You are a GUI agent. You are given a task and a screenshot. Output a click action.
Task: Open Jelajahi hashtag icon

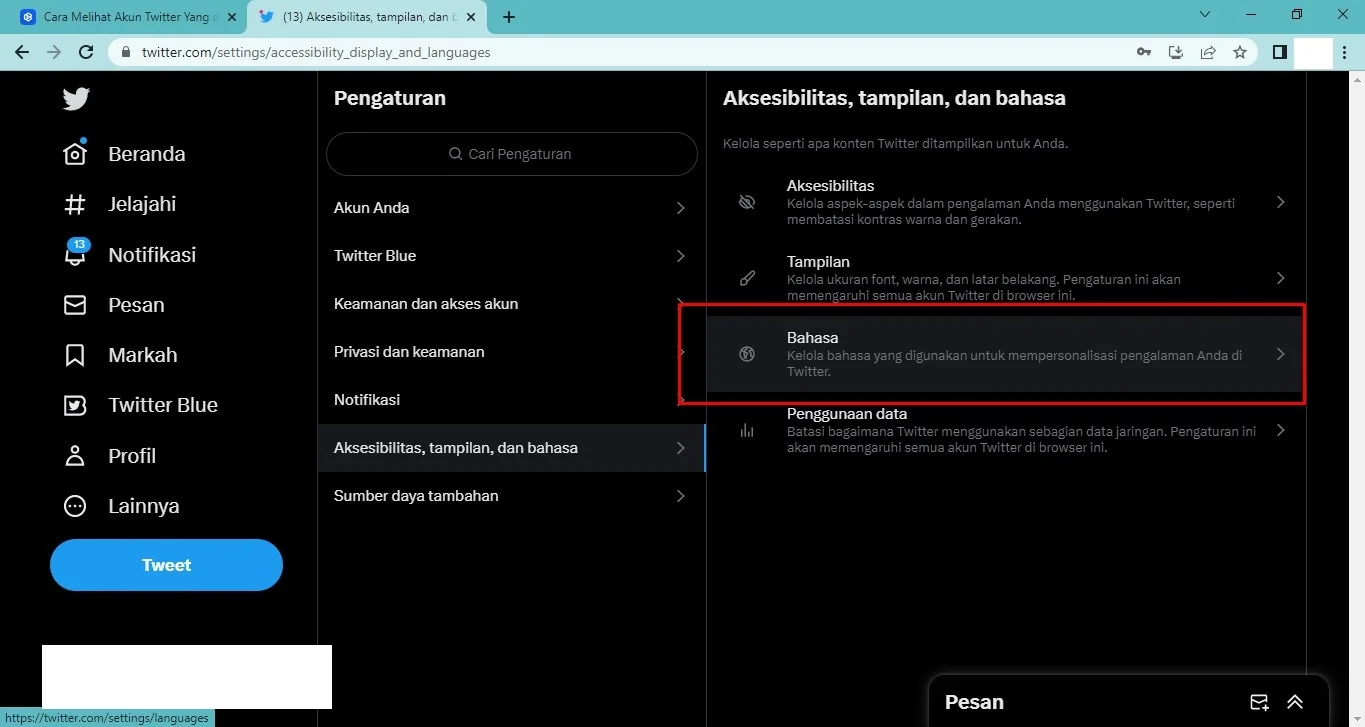point(75,204)
